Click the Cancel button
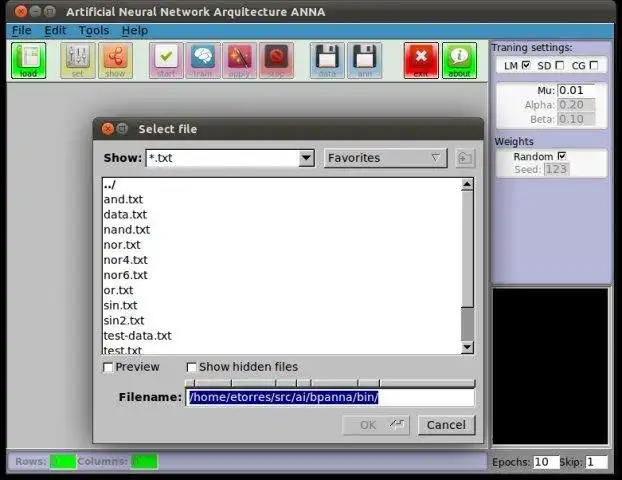The height and width of the screenshot is (480, 622). click(446, 425)
